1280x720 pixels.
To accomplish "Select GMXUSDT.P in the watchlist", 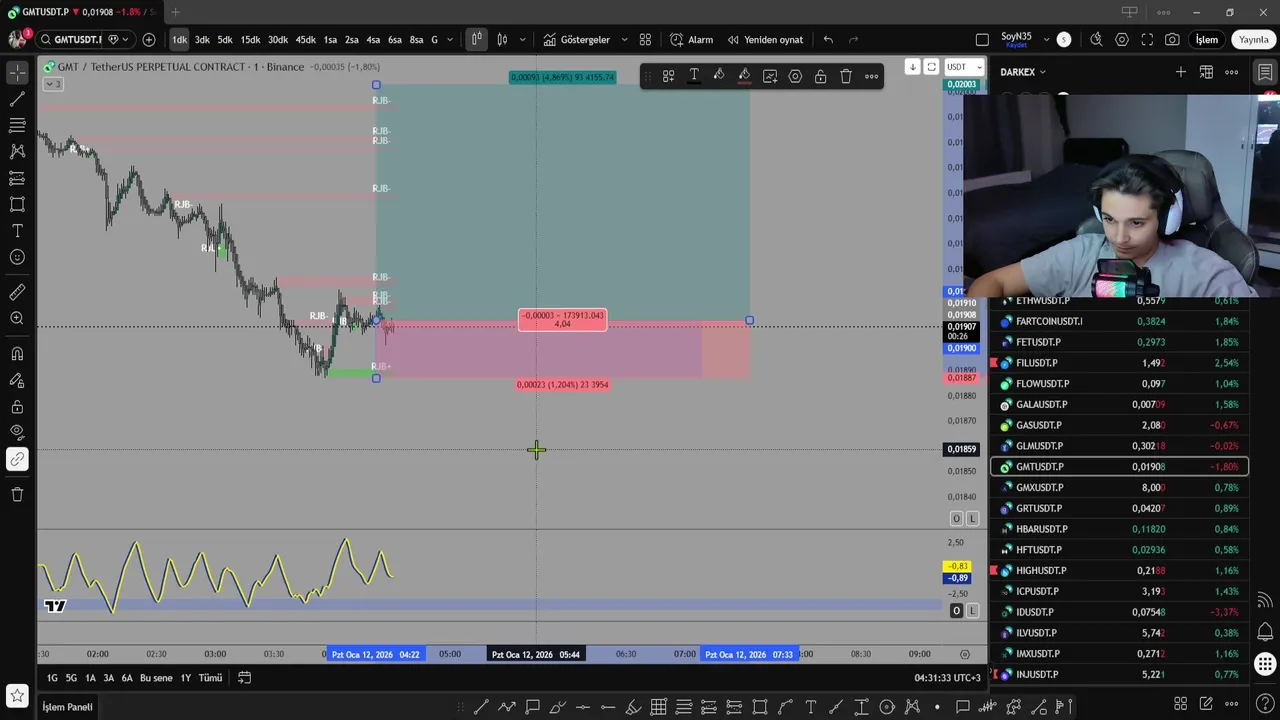I will point(1119,488).
